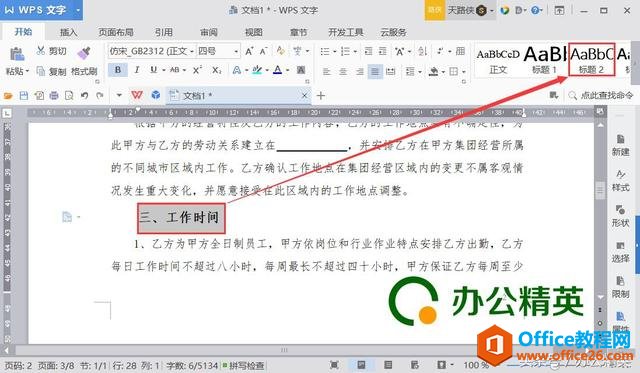Viewport: 640px width, 373px height.
Task: Expand the borders dropdown arrow
Action: pos(464,72)
